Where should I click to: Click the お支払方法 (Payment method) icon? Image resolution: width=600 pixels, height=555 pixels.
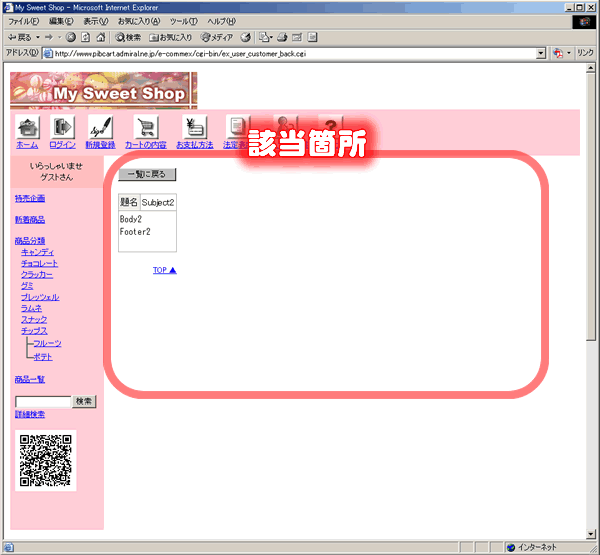(x=194, y=128)
